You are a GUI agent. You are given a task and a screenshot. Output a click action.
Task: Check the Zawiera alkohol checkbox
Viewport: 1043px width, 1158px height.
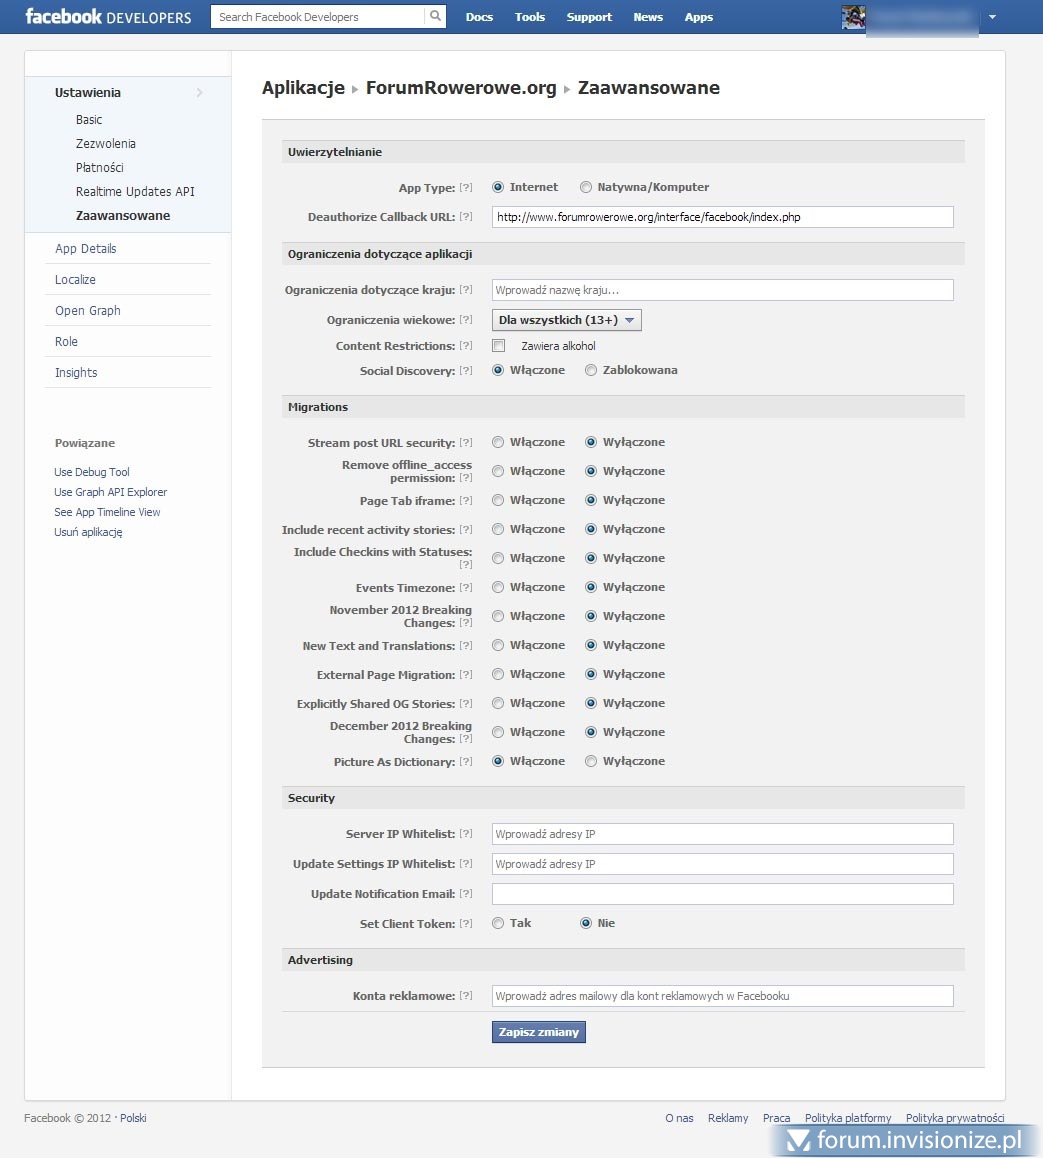pyautogui.click(x=498, y=346)
